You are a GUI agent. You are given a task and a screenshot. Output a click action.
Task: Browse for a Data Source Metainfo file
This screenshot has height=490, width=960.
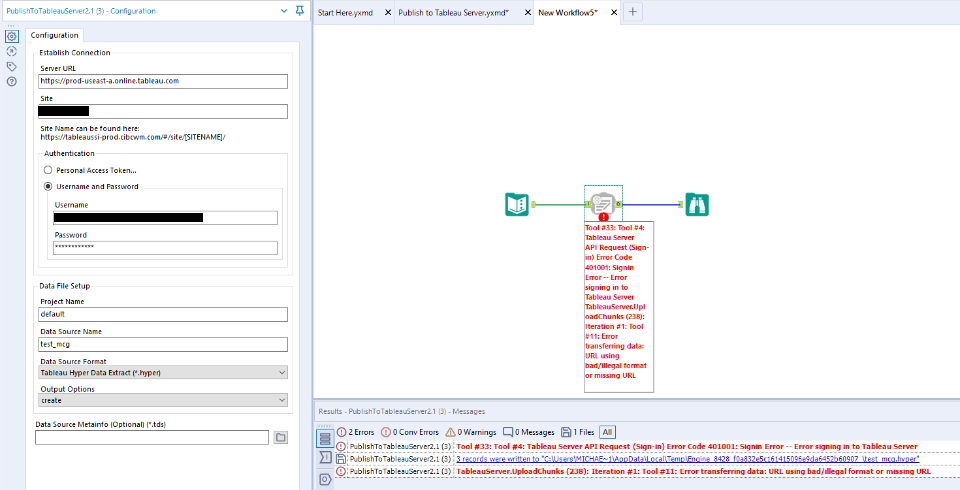coord(280,437)
